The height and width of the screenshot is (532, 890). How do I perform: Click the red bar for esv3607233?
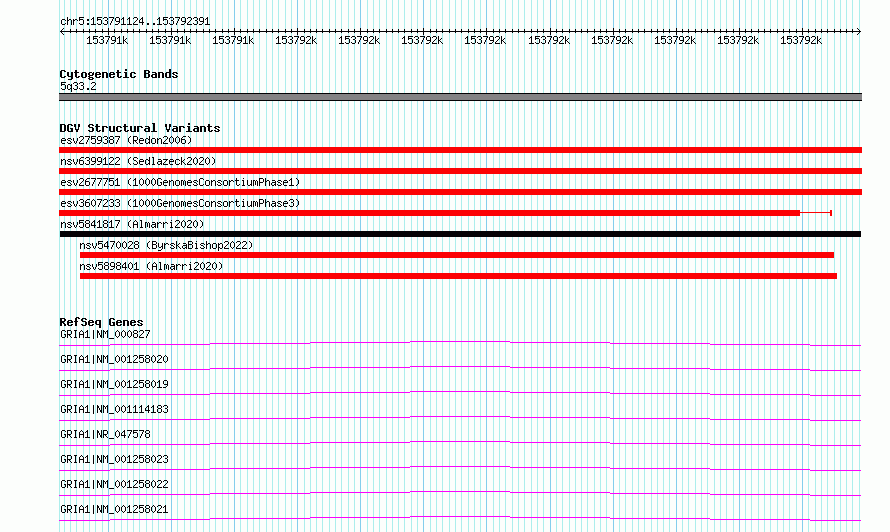coord(430,213)
